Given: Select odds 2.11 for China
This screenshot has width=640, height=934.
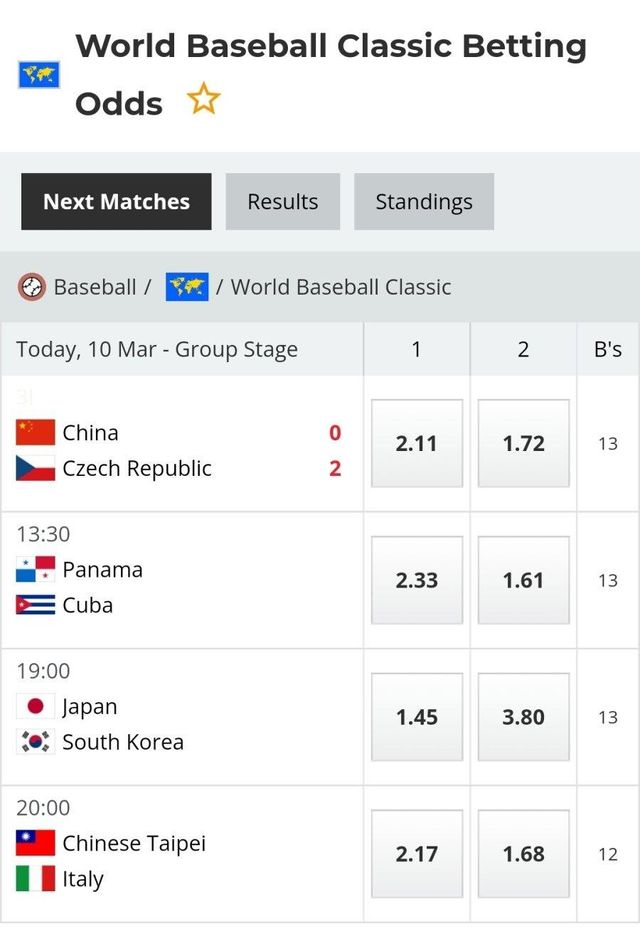Looking at the screenshot, I should click(417, 444).
